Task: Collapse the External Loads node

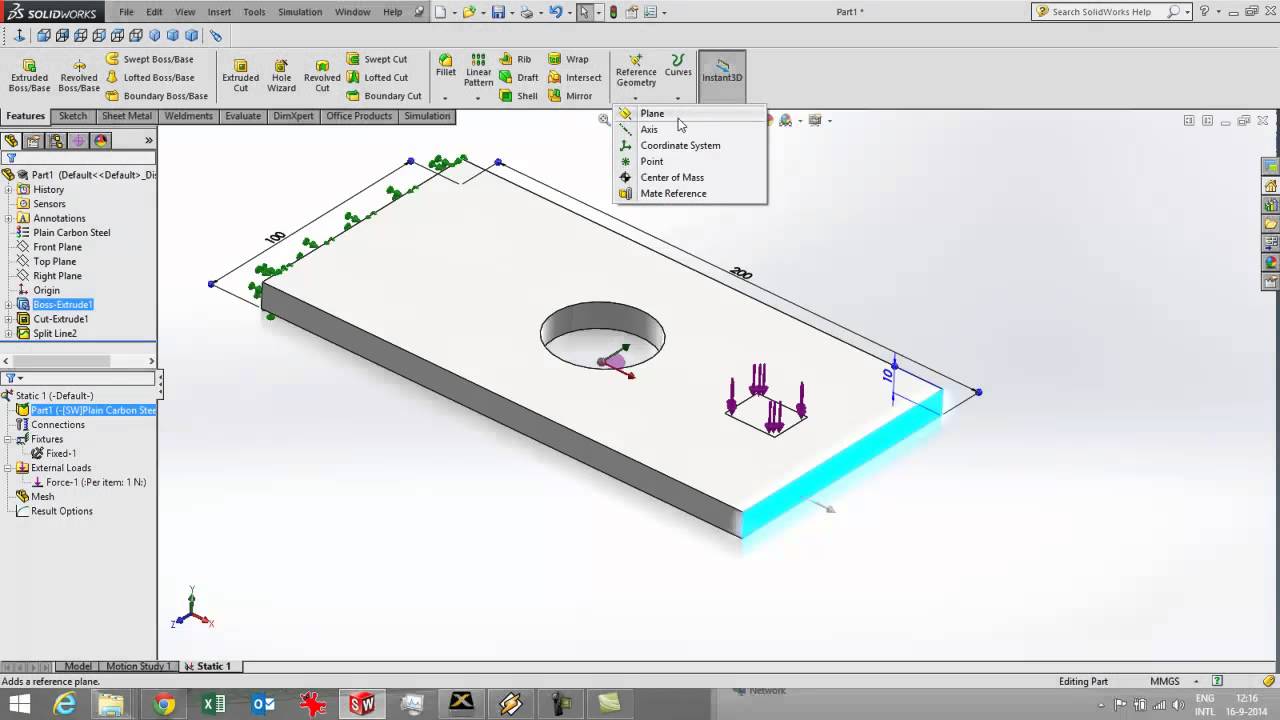Action: point(9,468)
